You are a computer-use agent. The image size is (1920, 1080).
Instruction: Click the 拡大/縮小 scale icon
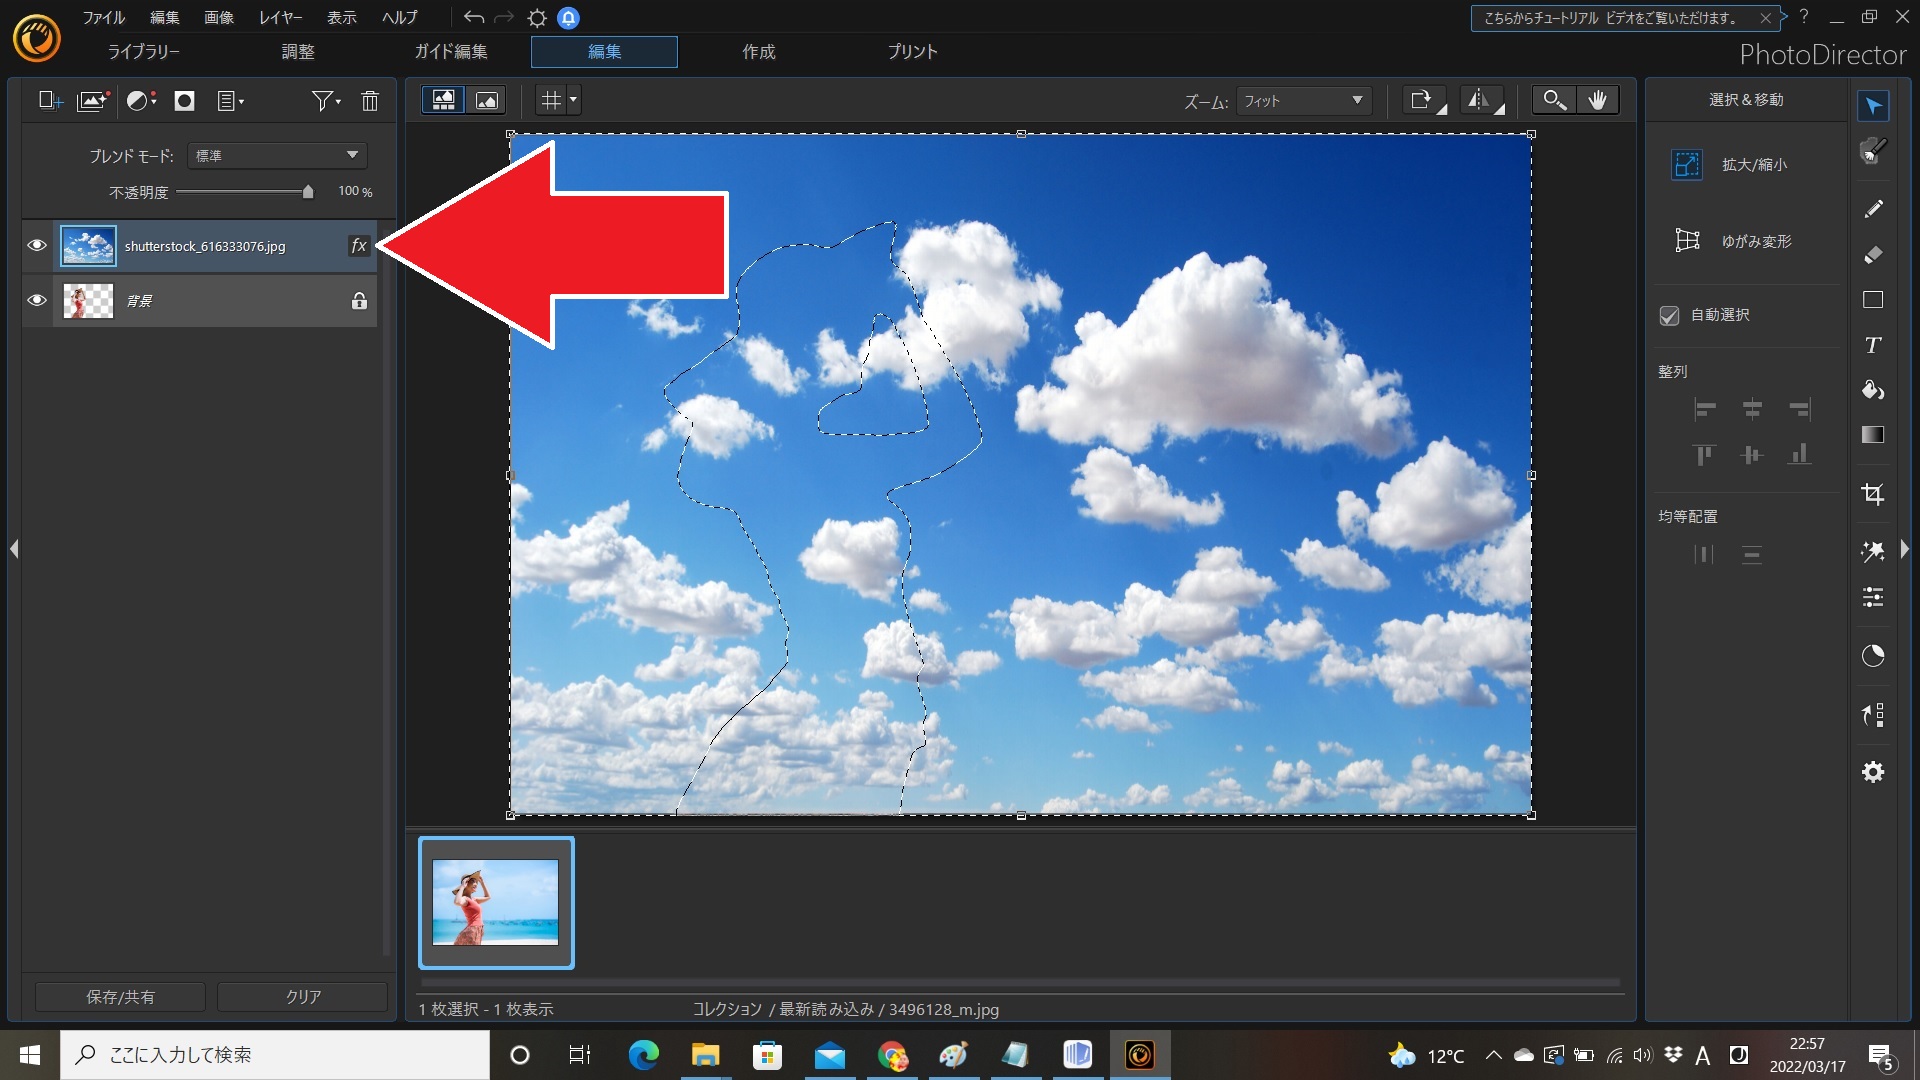tap(1687, 164)
